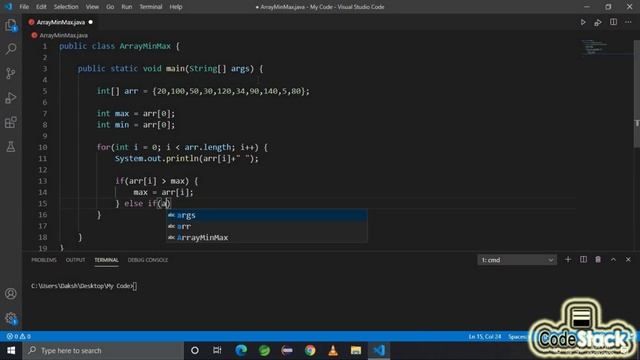Click the Windows search box
Screen dimensions: 640x360
(103, 351)
